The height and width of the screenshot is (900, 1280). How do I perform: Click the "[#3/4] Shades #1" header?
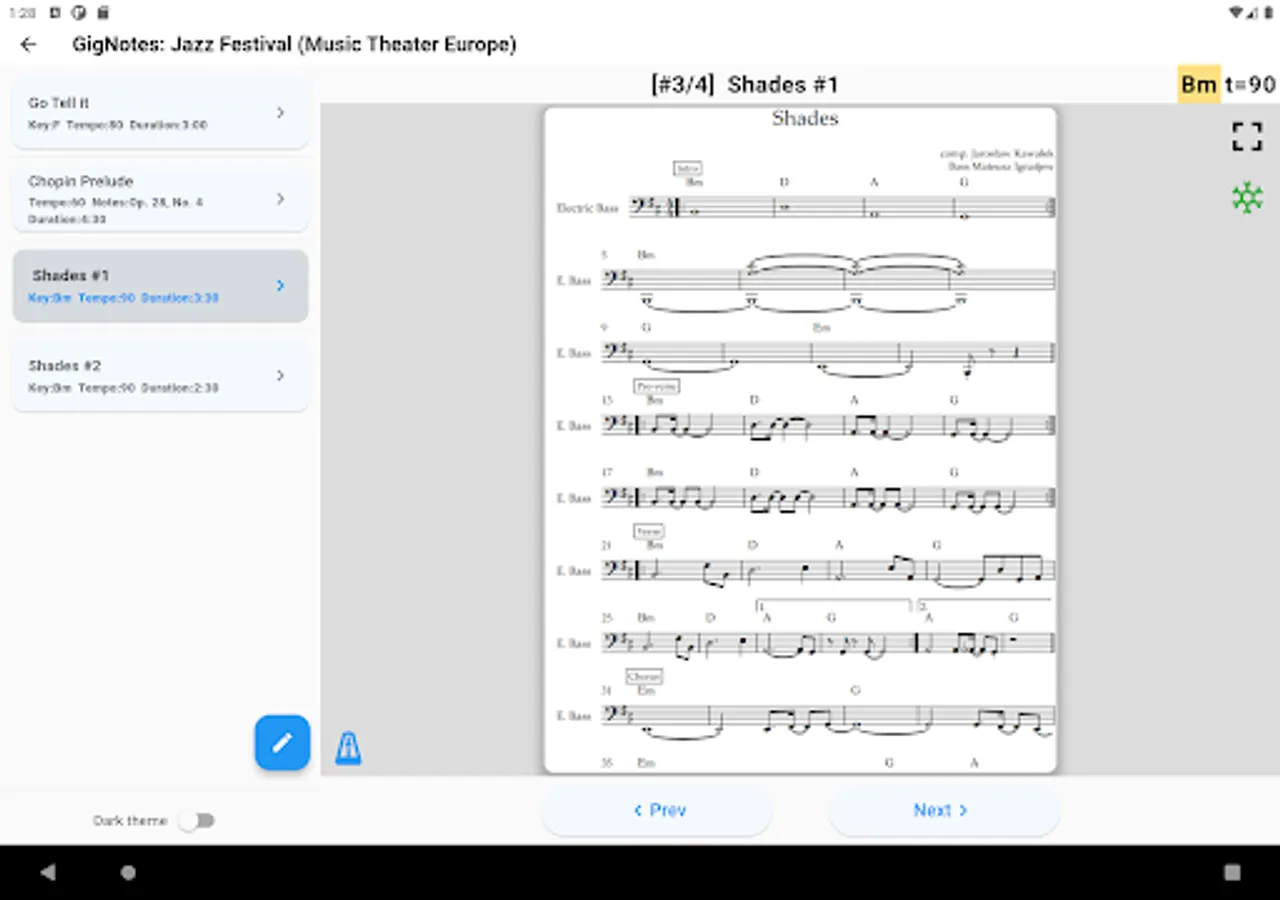pyautogui.click(x=745, y=85)
